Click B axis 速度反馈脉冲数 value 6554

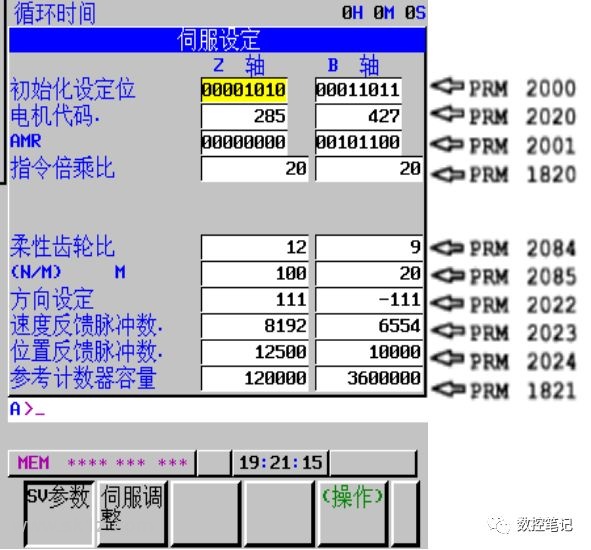[369, 326]
